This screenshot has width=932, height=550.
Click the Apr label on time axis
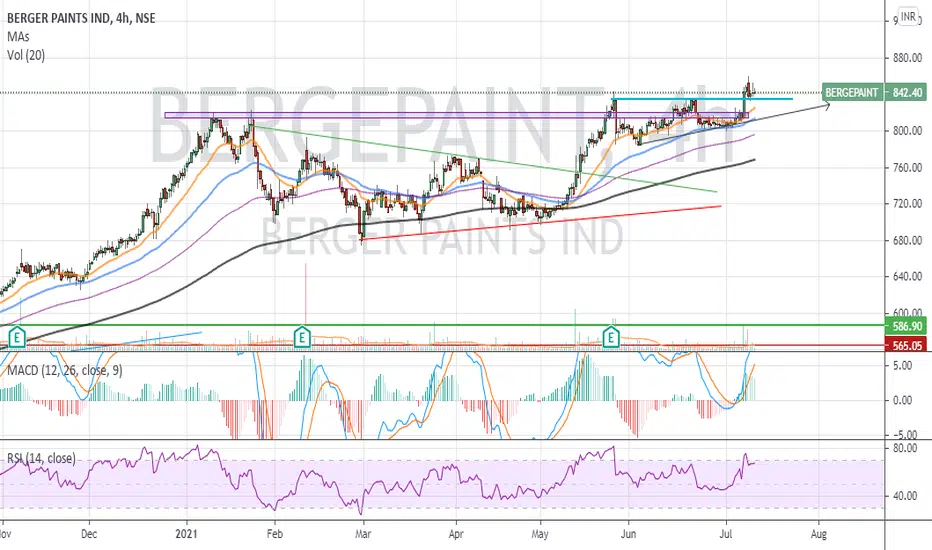(456, 535)
